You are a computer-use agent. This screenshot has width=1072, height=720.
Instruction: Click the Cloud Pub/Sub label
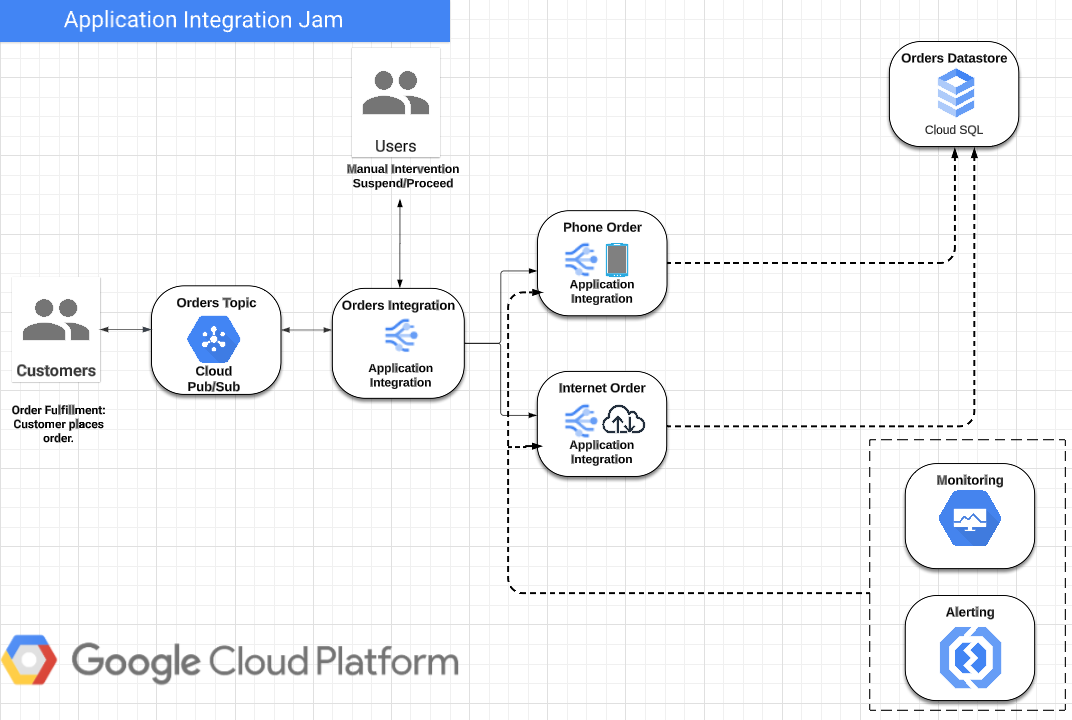(214, 379)
